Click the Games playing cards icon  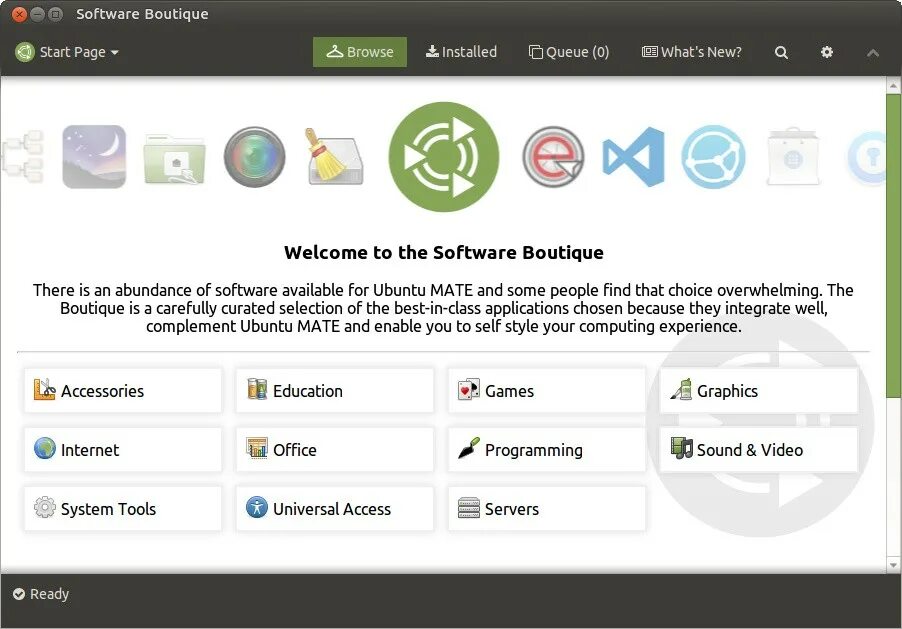click(x=468, y=390)
